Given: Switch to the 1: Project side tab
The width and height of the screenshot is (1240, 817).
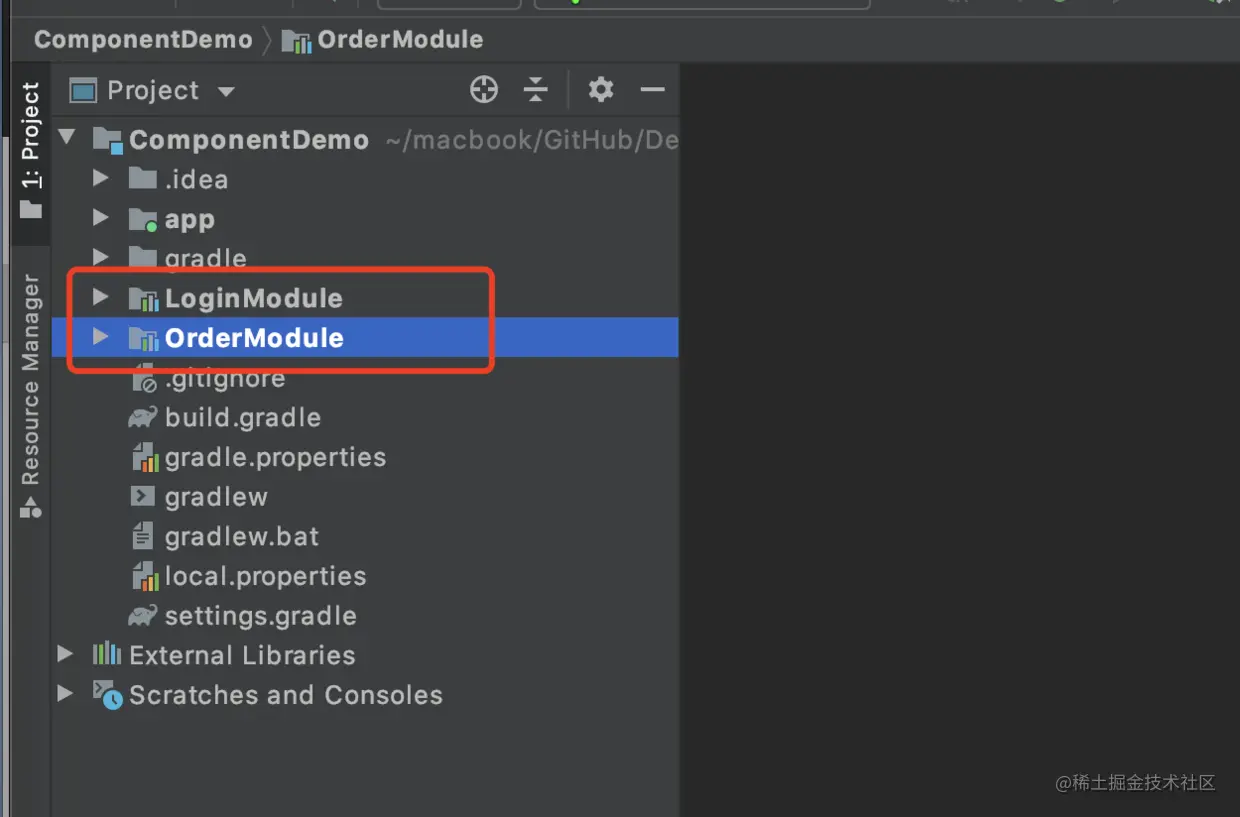Looking at the screenshot, I should point(31,150).
